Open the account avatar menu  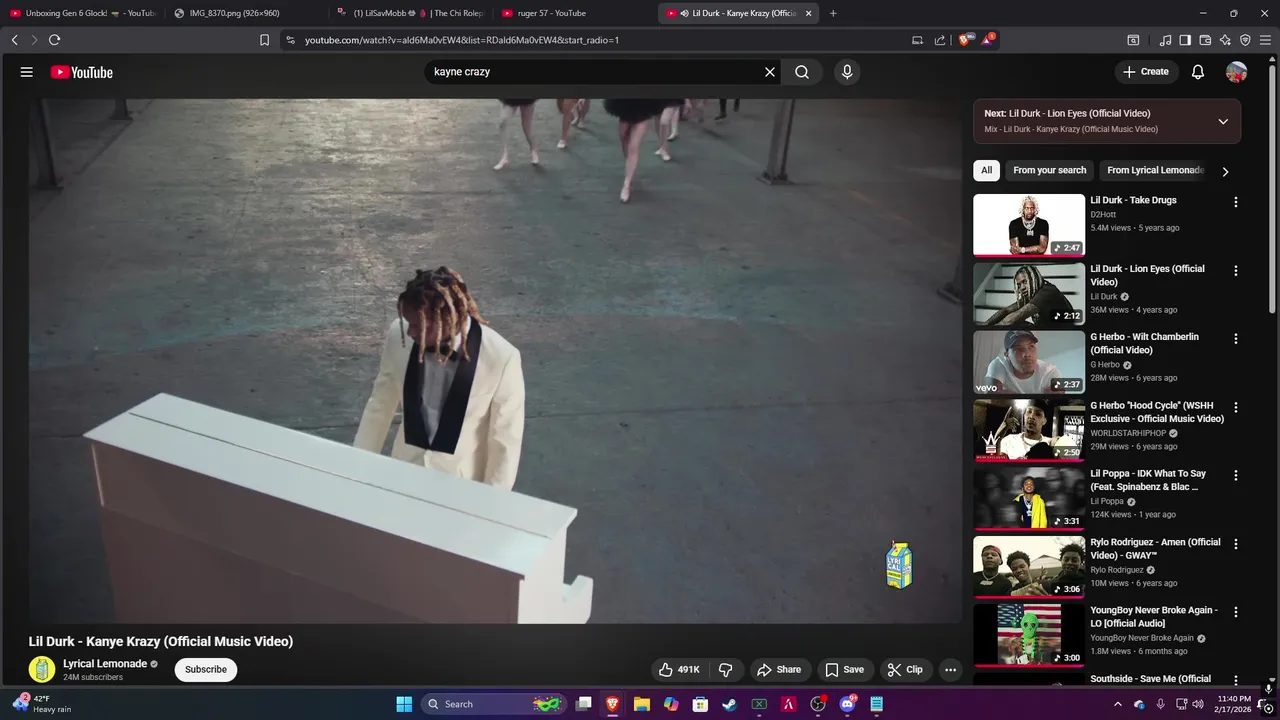point(1237,72)
